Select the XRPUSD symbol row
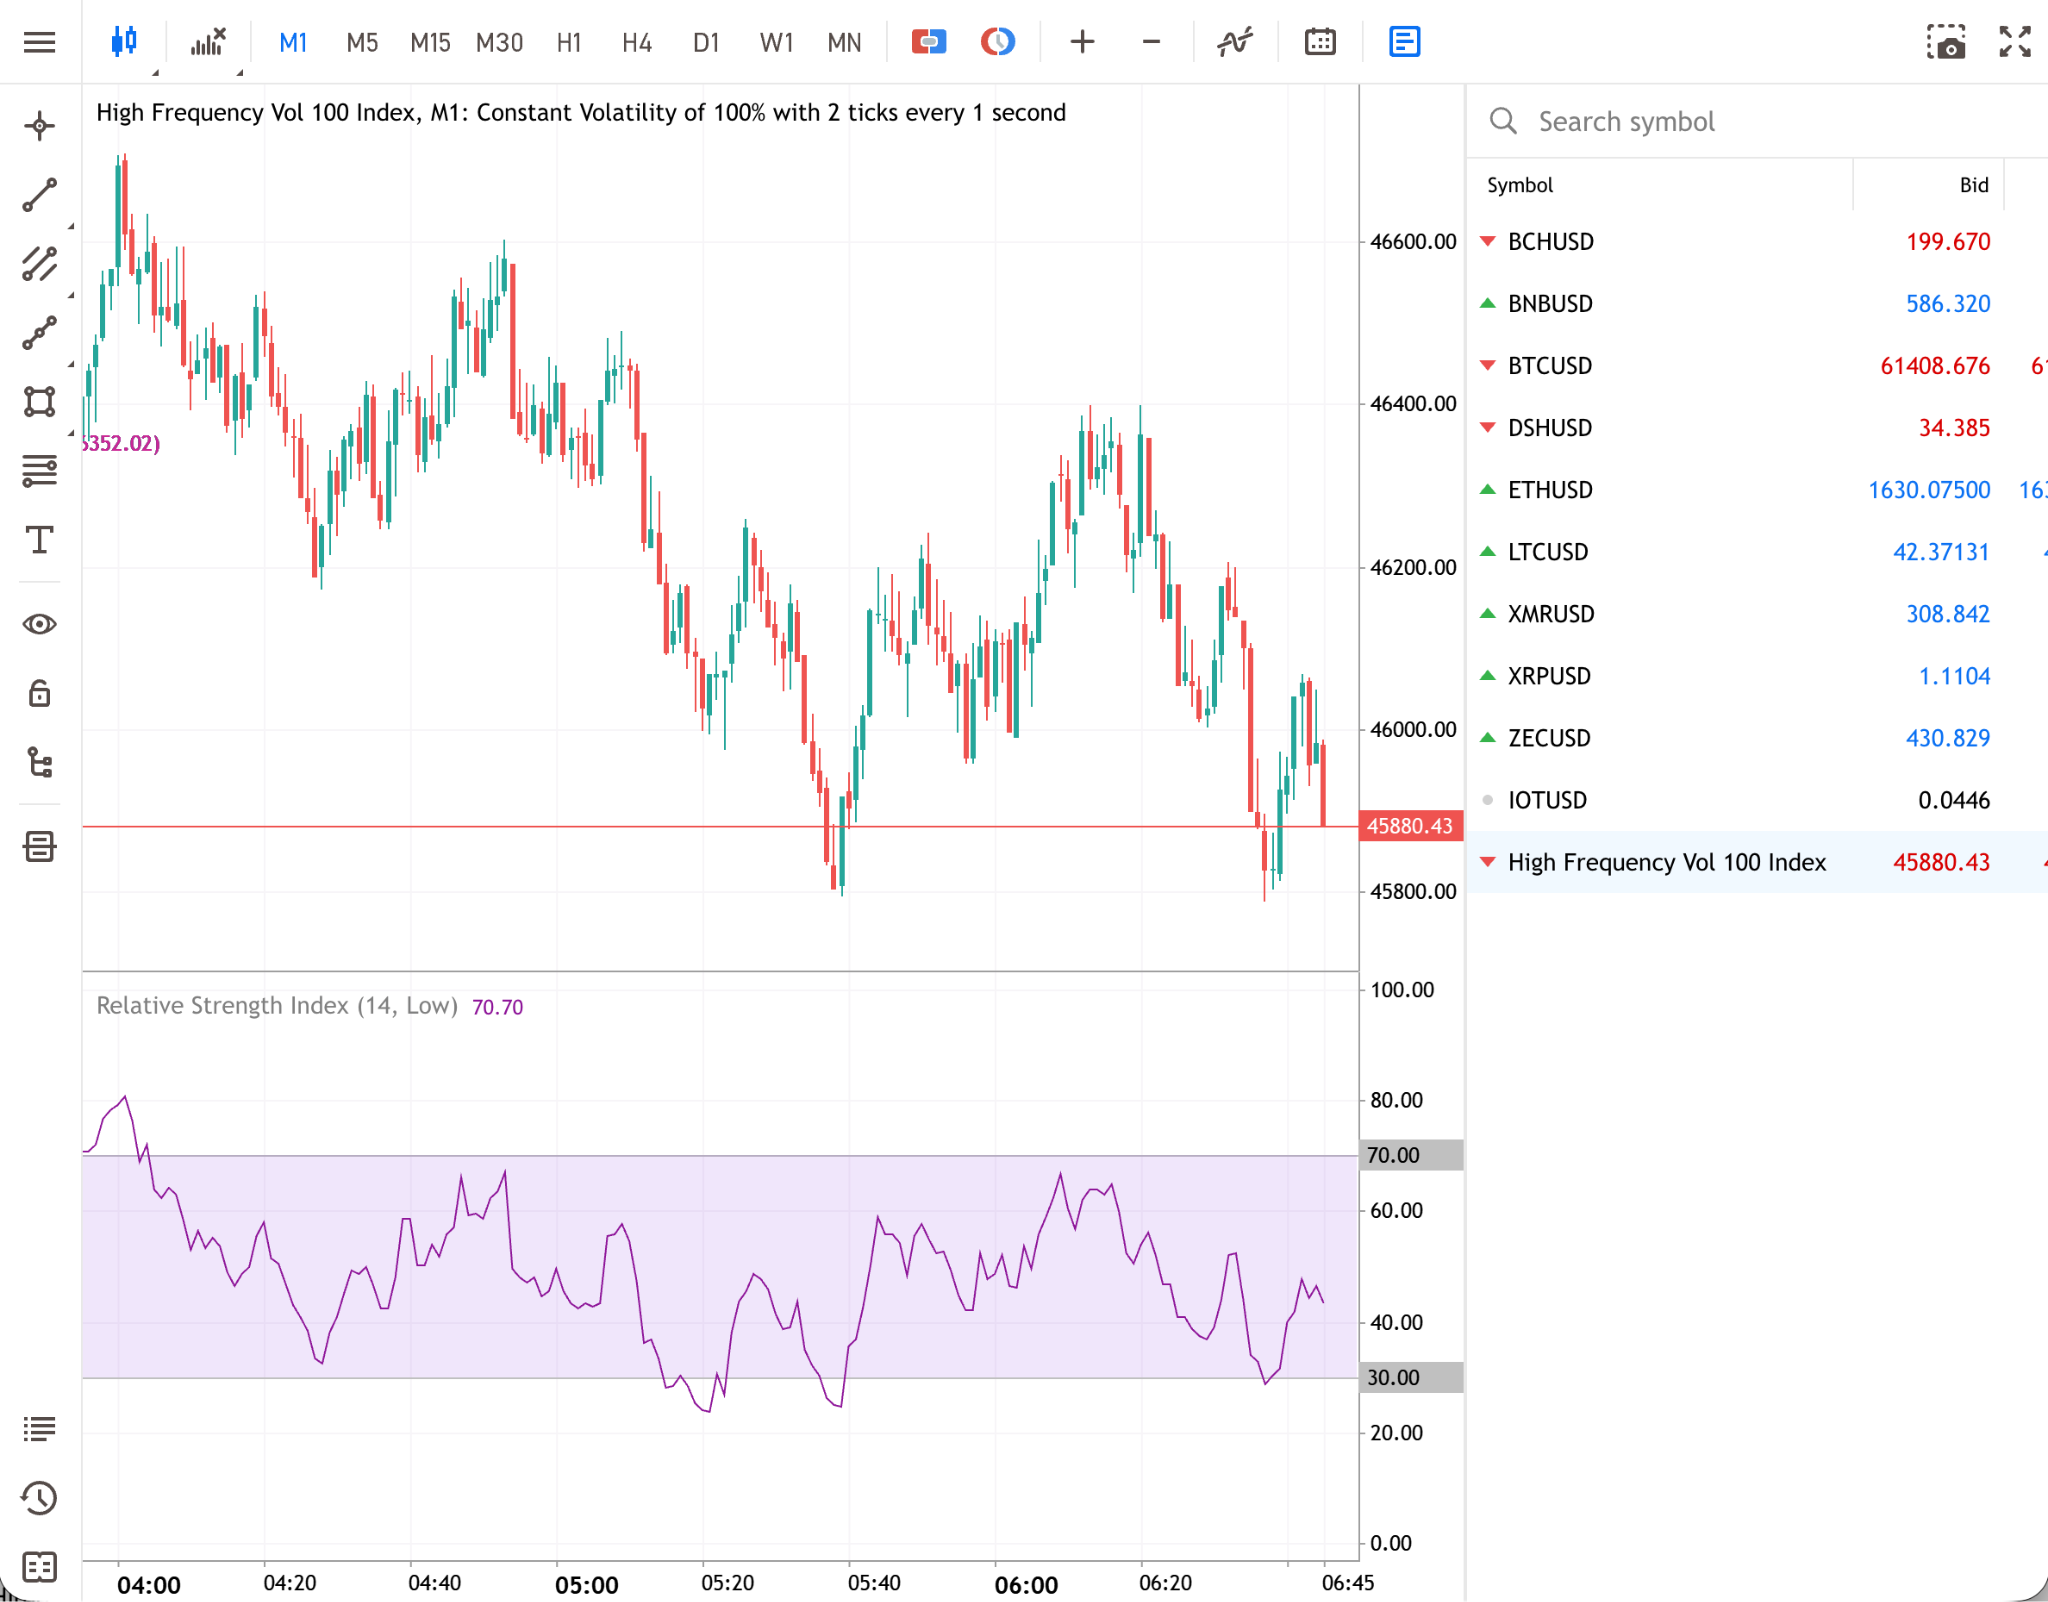The image size is (2048, 1602). click(x=1757, y=676)
